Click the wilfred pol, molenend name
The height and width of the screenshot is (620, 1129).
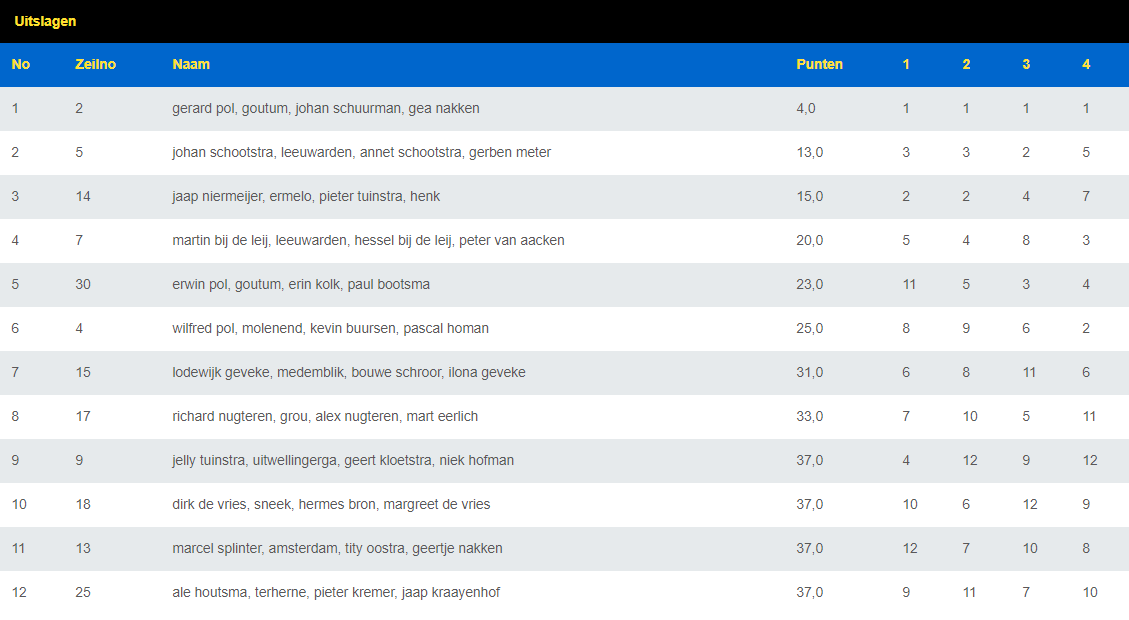point(330,328)
